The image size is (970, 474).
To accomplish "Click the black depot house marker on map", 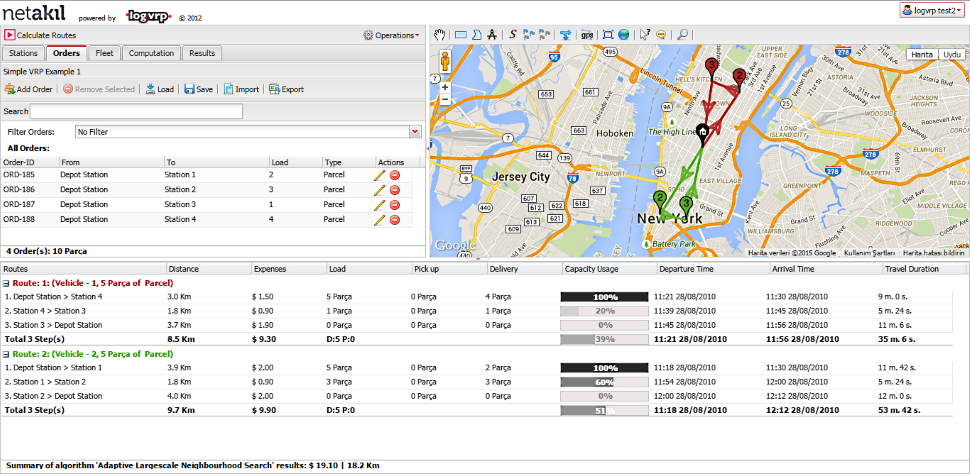I will click(702, 133).
